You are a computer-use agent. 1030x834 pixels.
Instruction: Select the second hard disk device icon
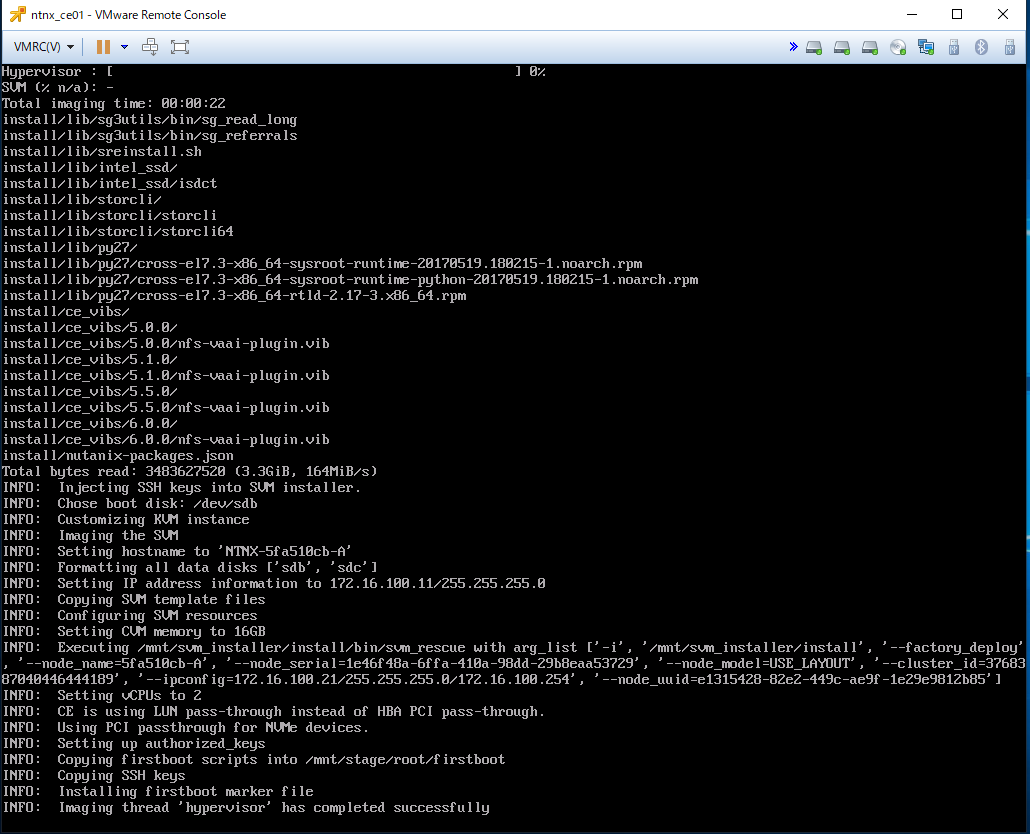[842, 47]
